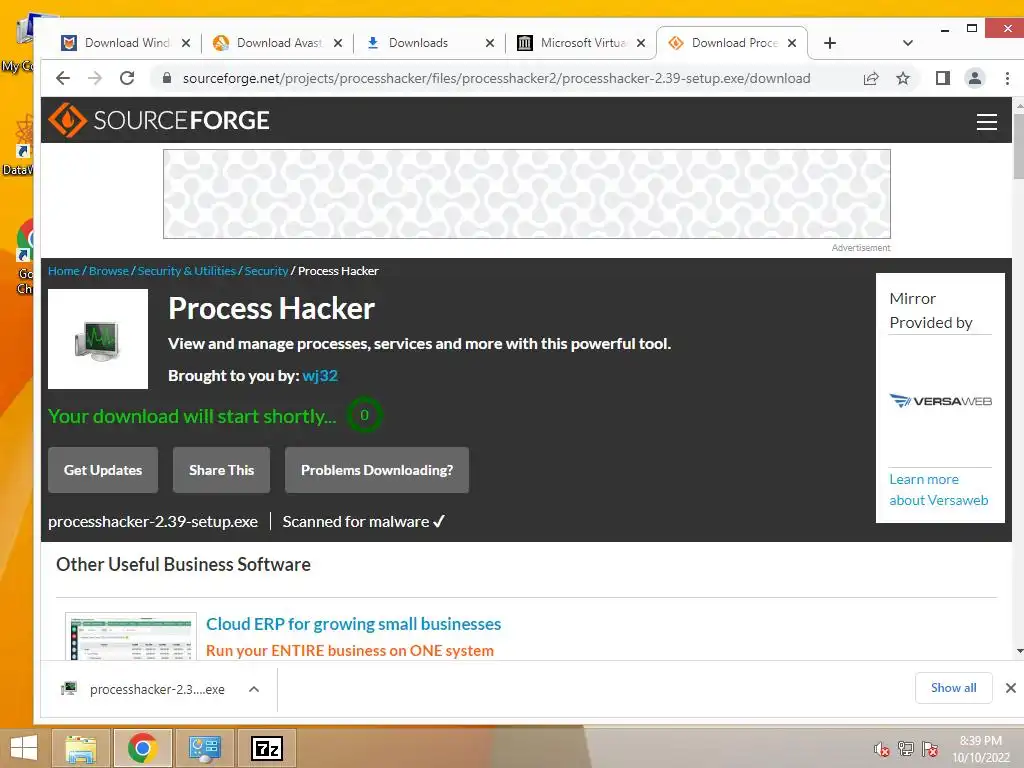Click the Action Center flag icon
This screenshot has height=768, width=1024.
[930, 748]
